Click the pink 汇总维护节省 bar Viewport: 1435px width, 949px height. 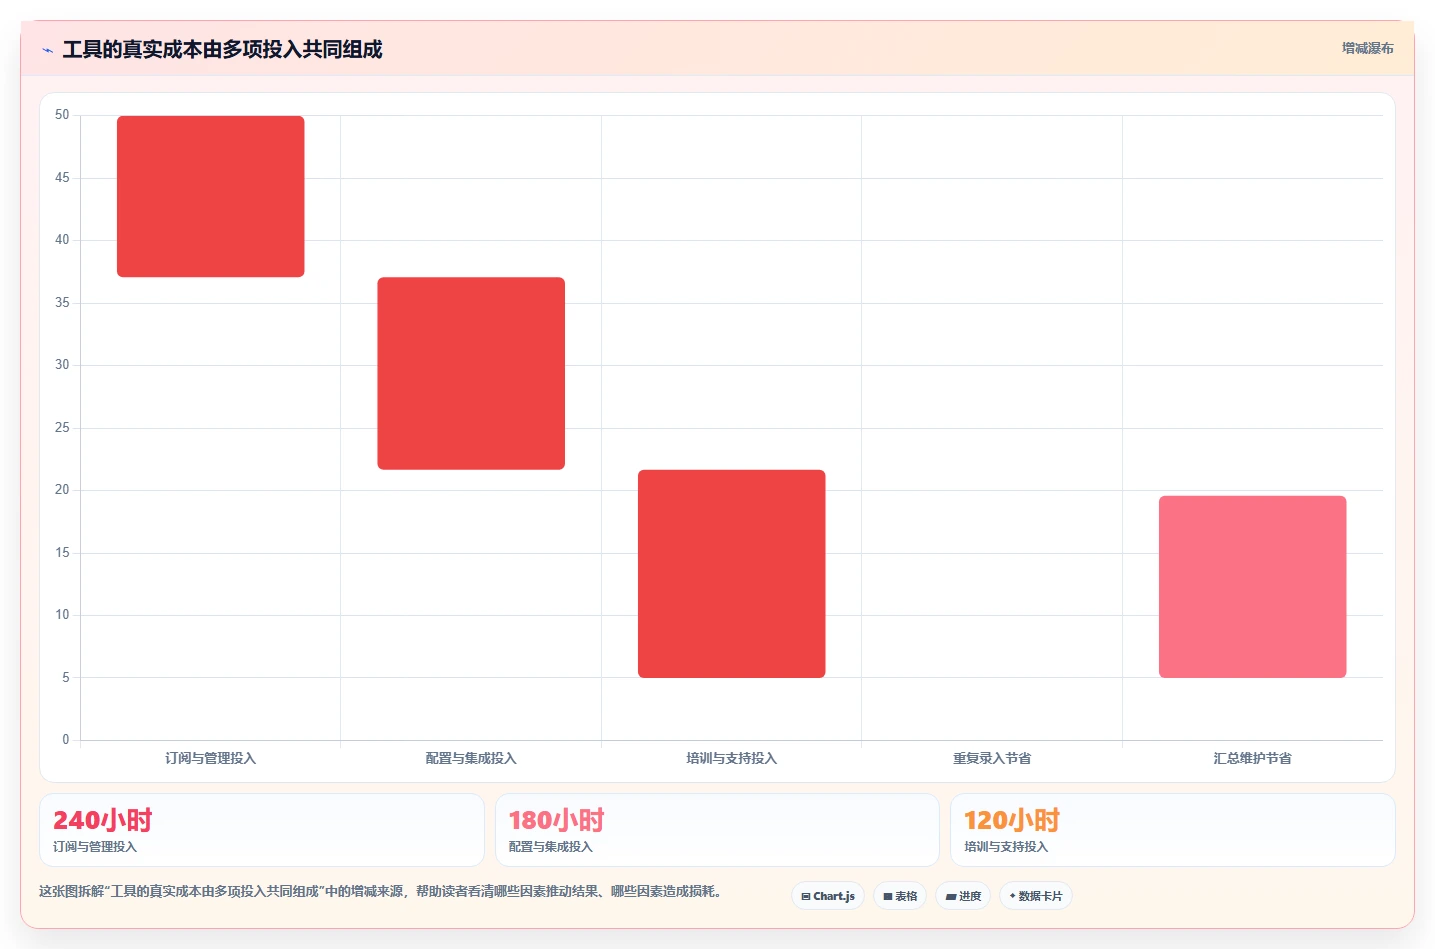(x=1253, y=587)
